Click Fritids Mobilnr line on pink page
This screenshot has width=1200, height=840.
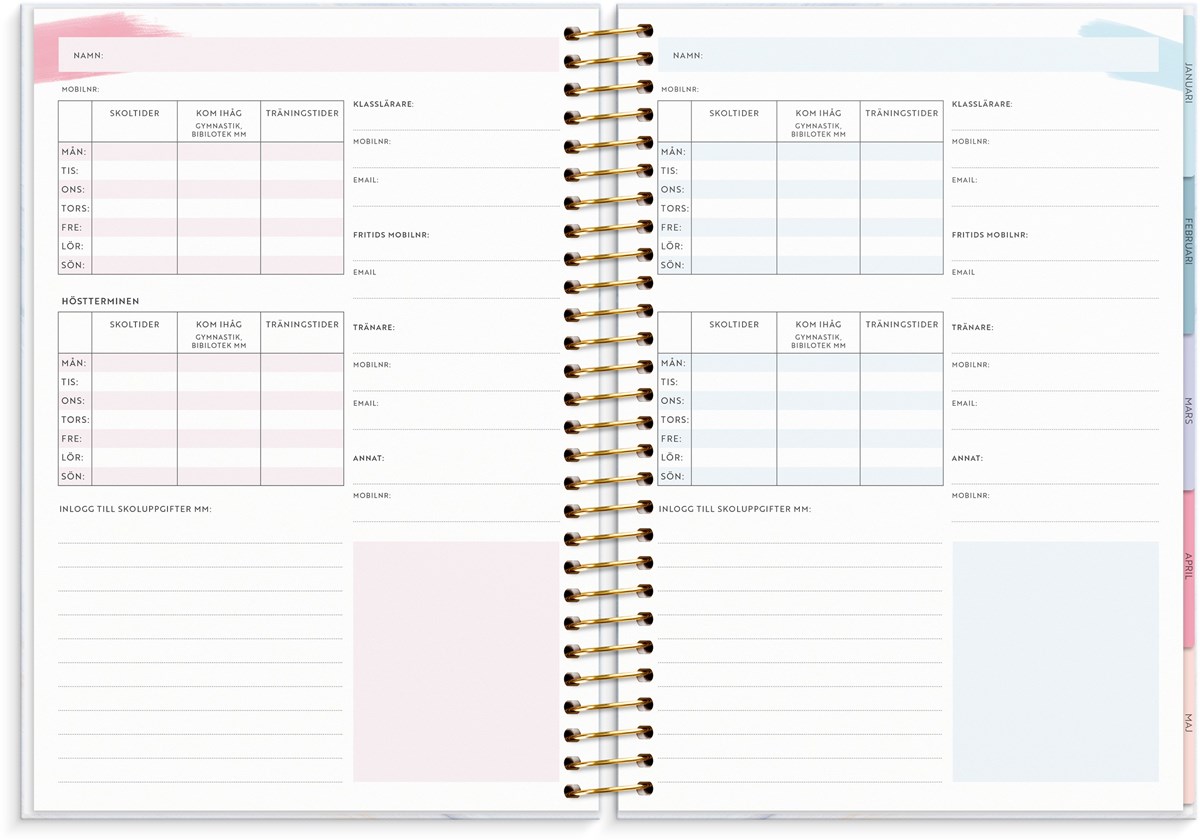tap(455, 252)
